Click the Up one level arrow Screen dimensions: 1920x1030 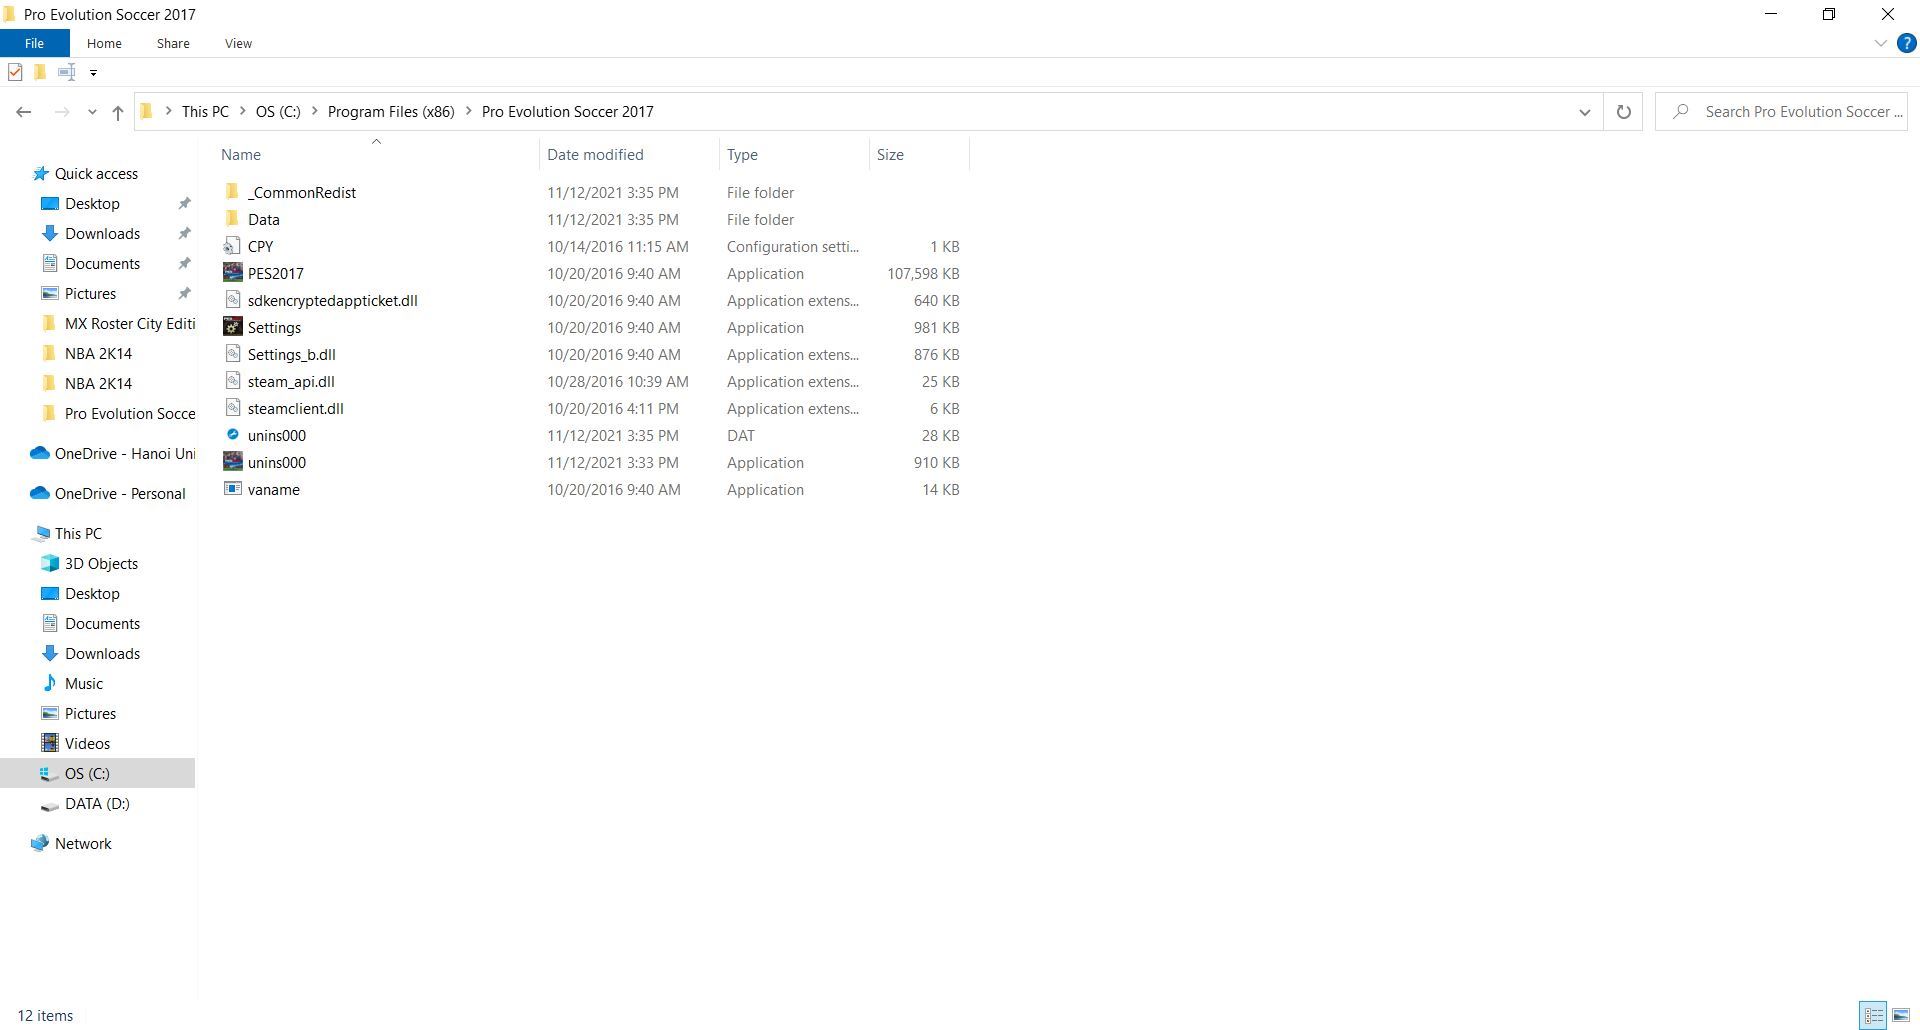pos(118,112)
